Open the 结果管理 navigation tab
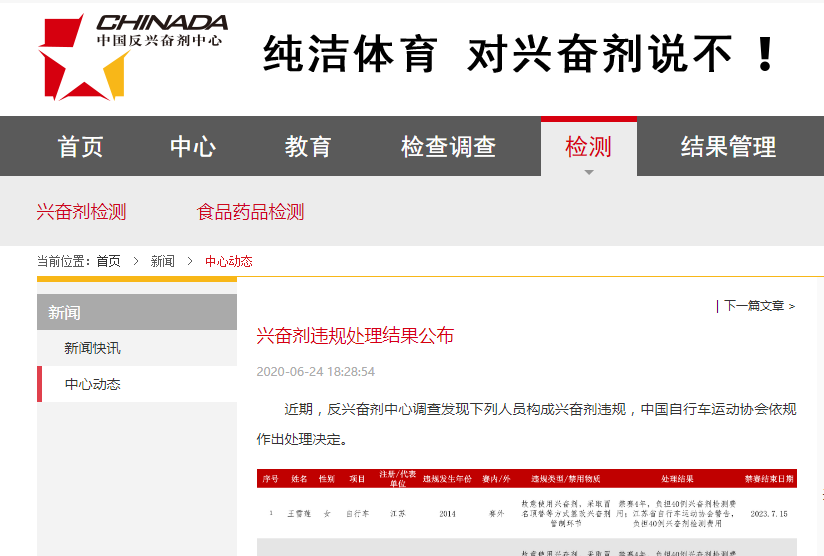Screen dimensions: 824x556 (x=728, y=147)
